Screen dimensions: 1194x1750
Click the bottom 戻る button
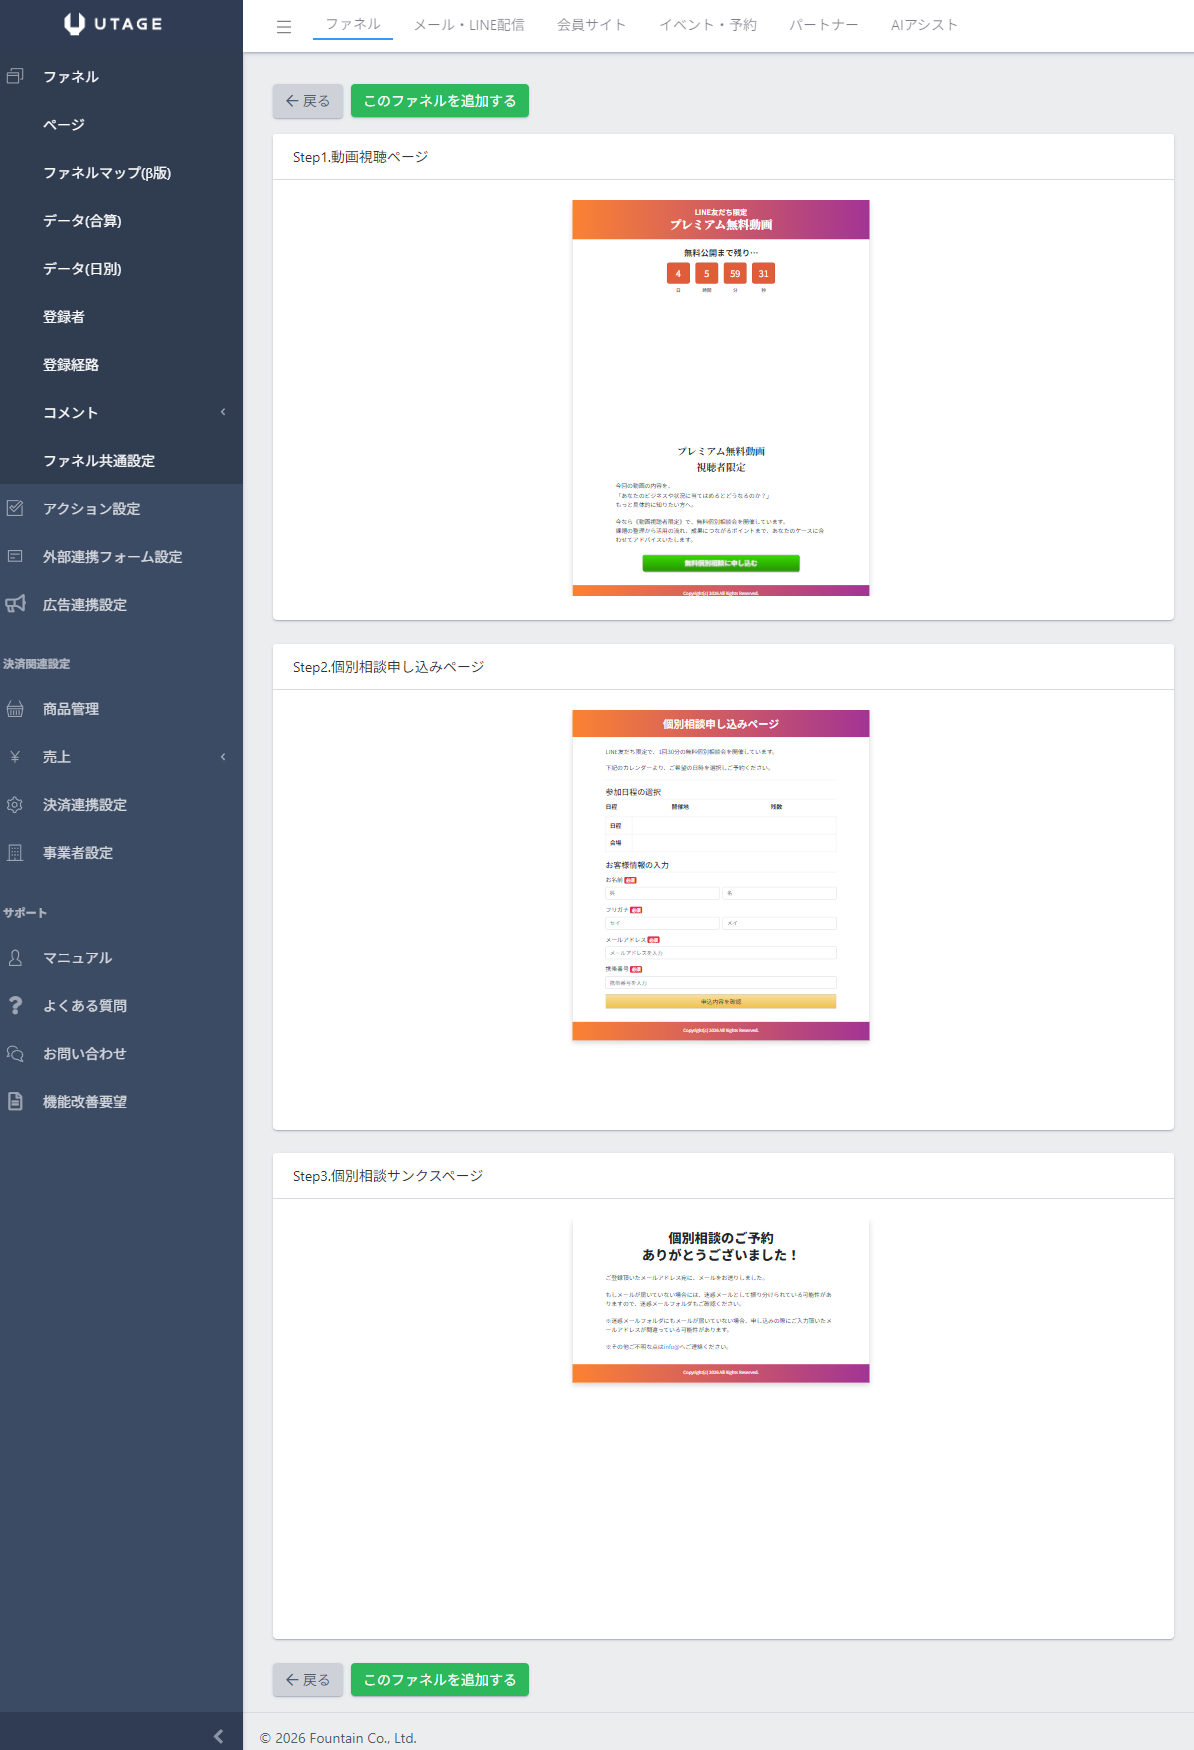pos(308,1680)
